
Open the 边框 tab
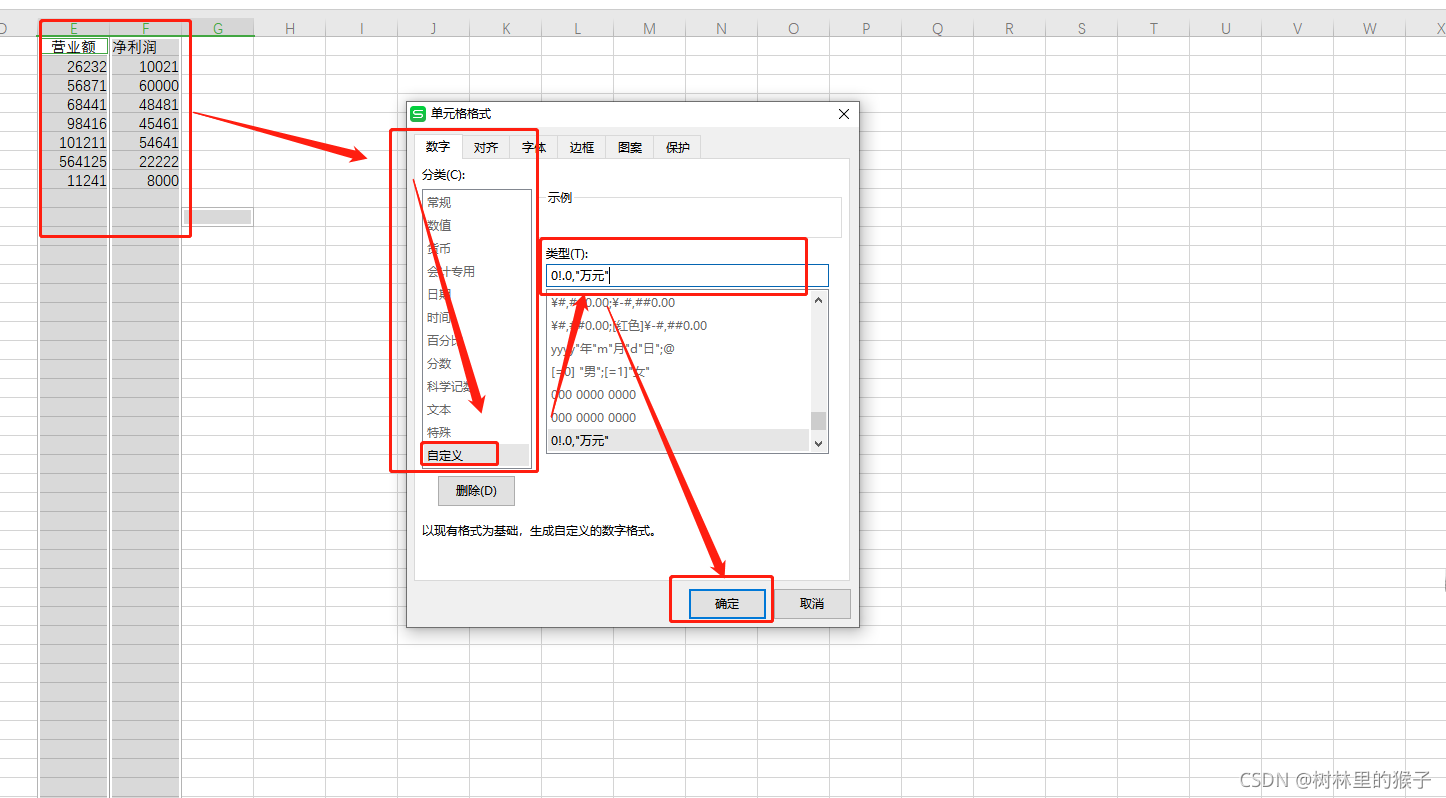[x=582, y=147]
